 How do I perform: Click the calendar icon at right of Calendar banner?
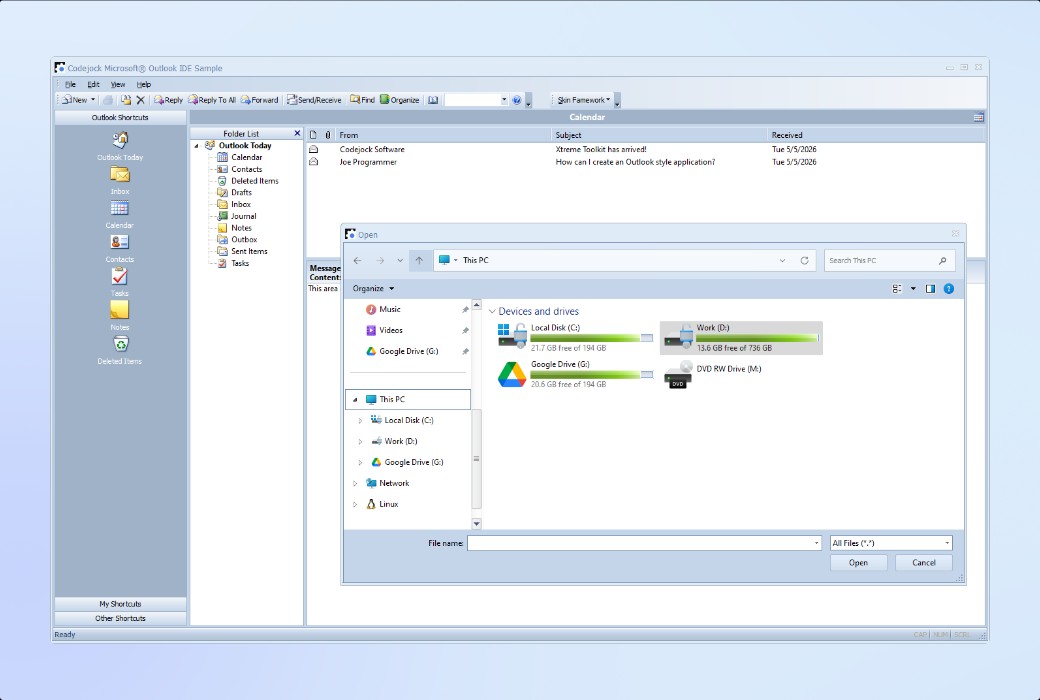(978, 117)
